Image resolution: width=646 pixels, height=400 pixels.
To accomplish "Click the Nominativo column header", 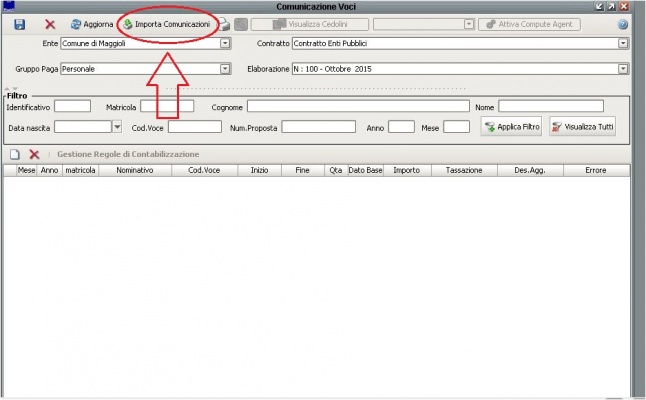I will [x=135, y=170].
